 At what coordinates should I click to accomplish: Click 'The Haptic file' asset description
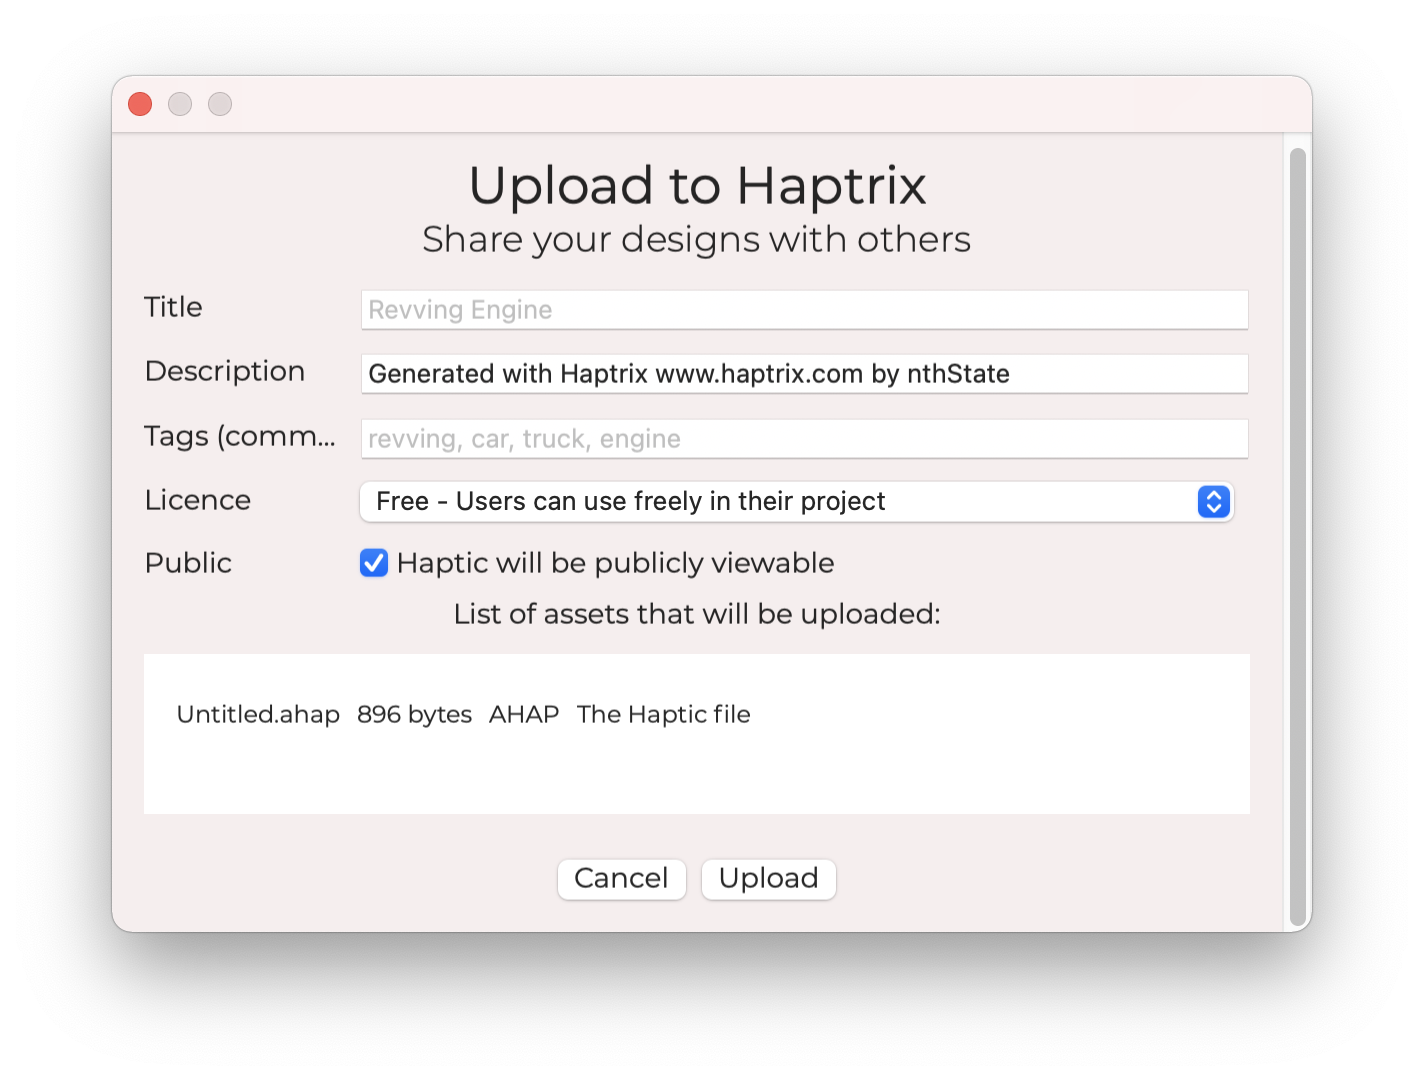[663, 715]
